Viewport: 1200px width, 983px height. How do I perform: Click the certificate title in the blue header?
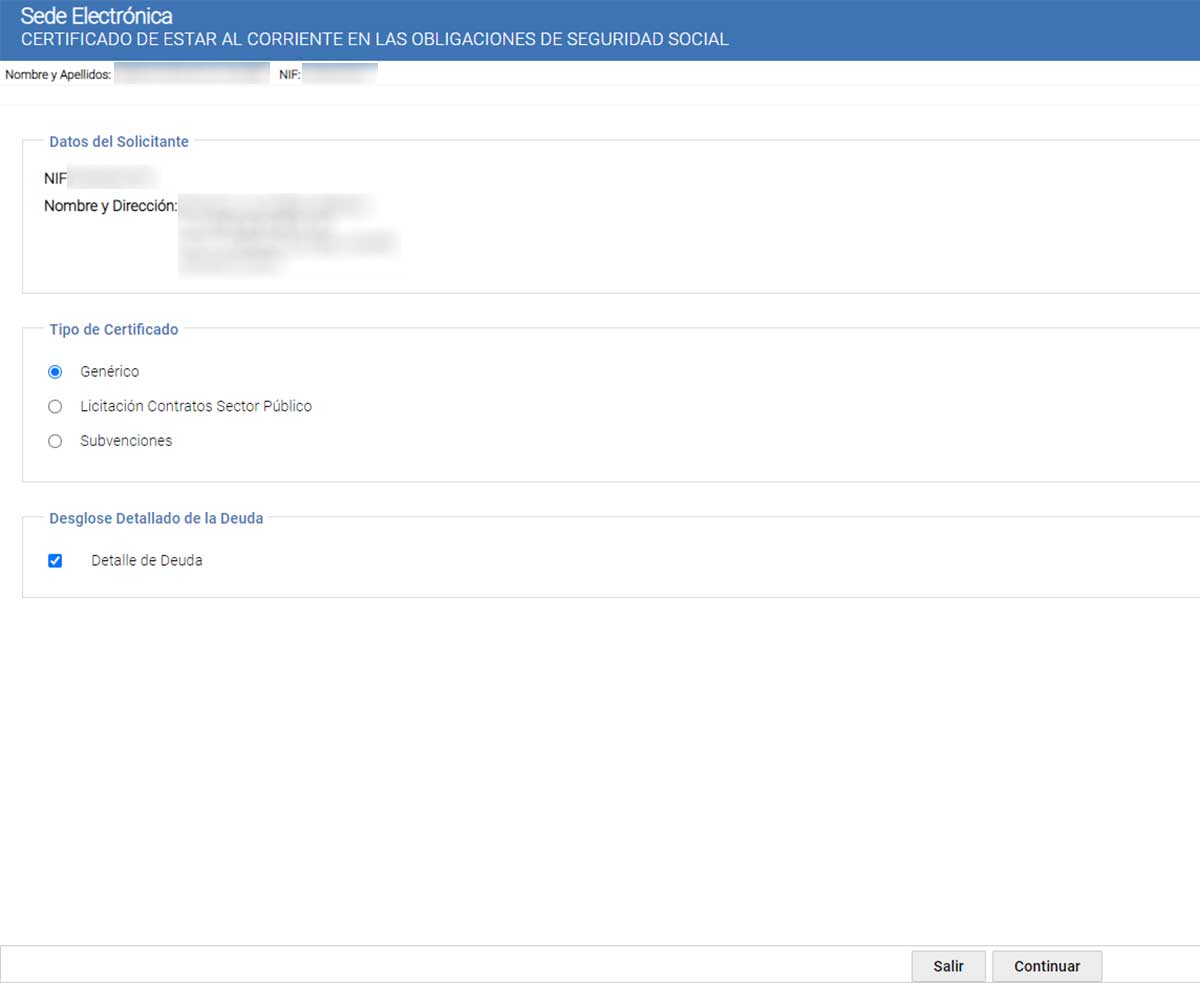coord(374,40)
